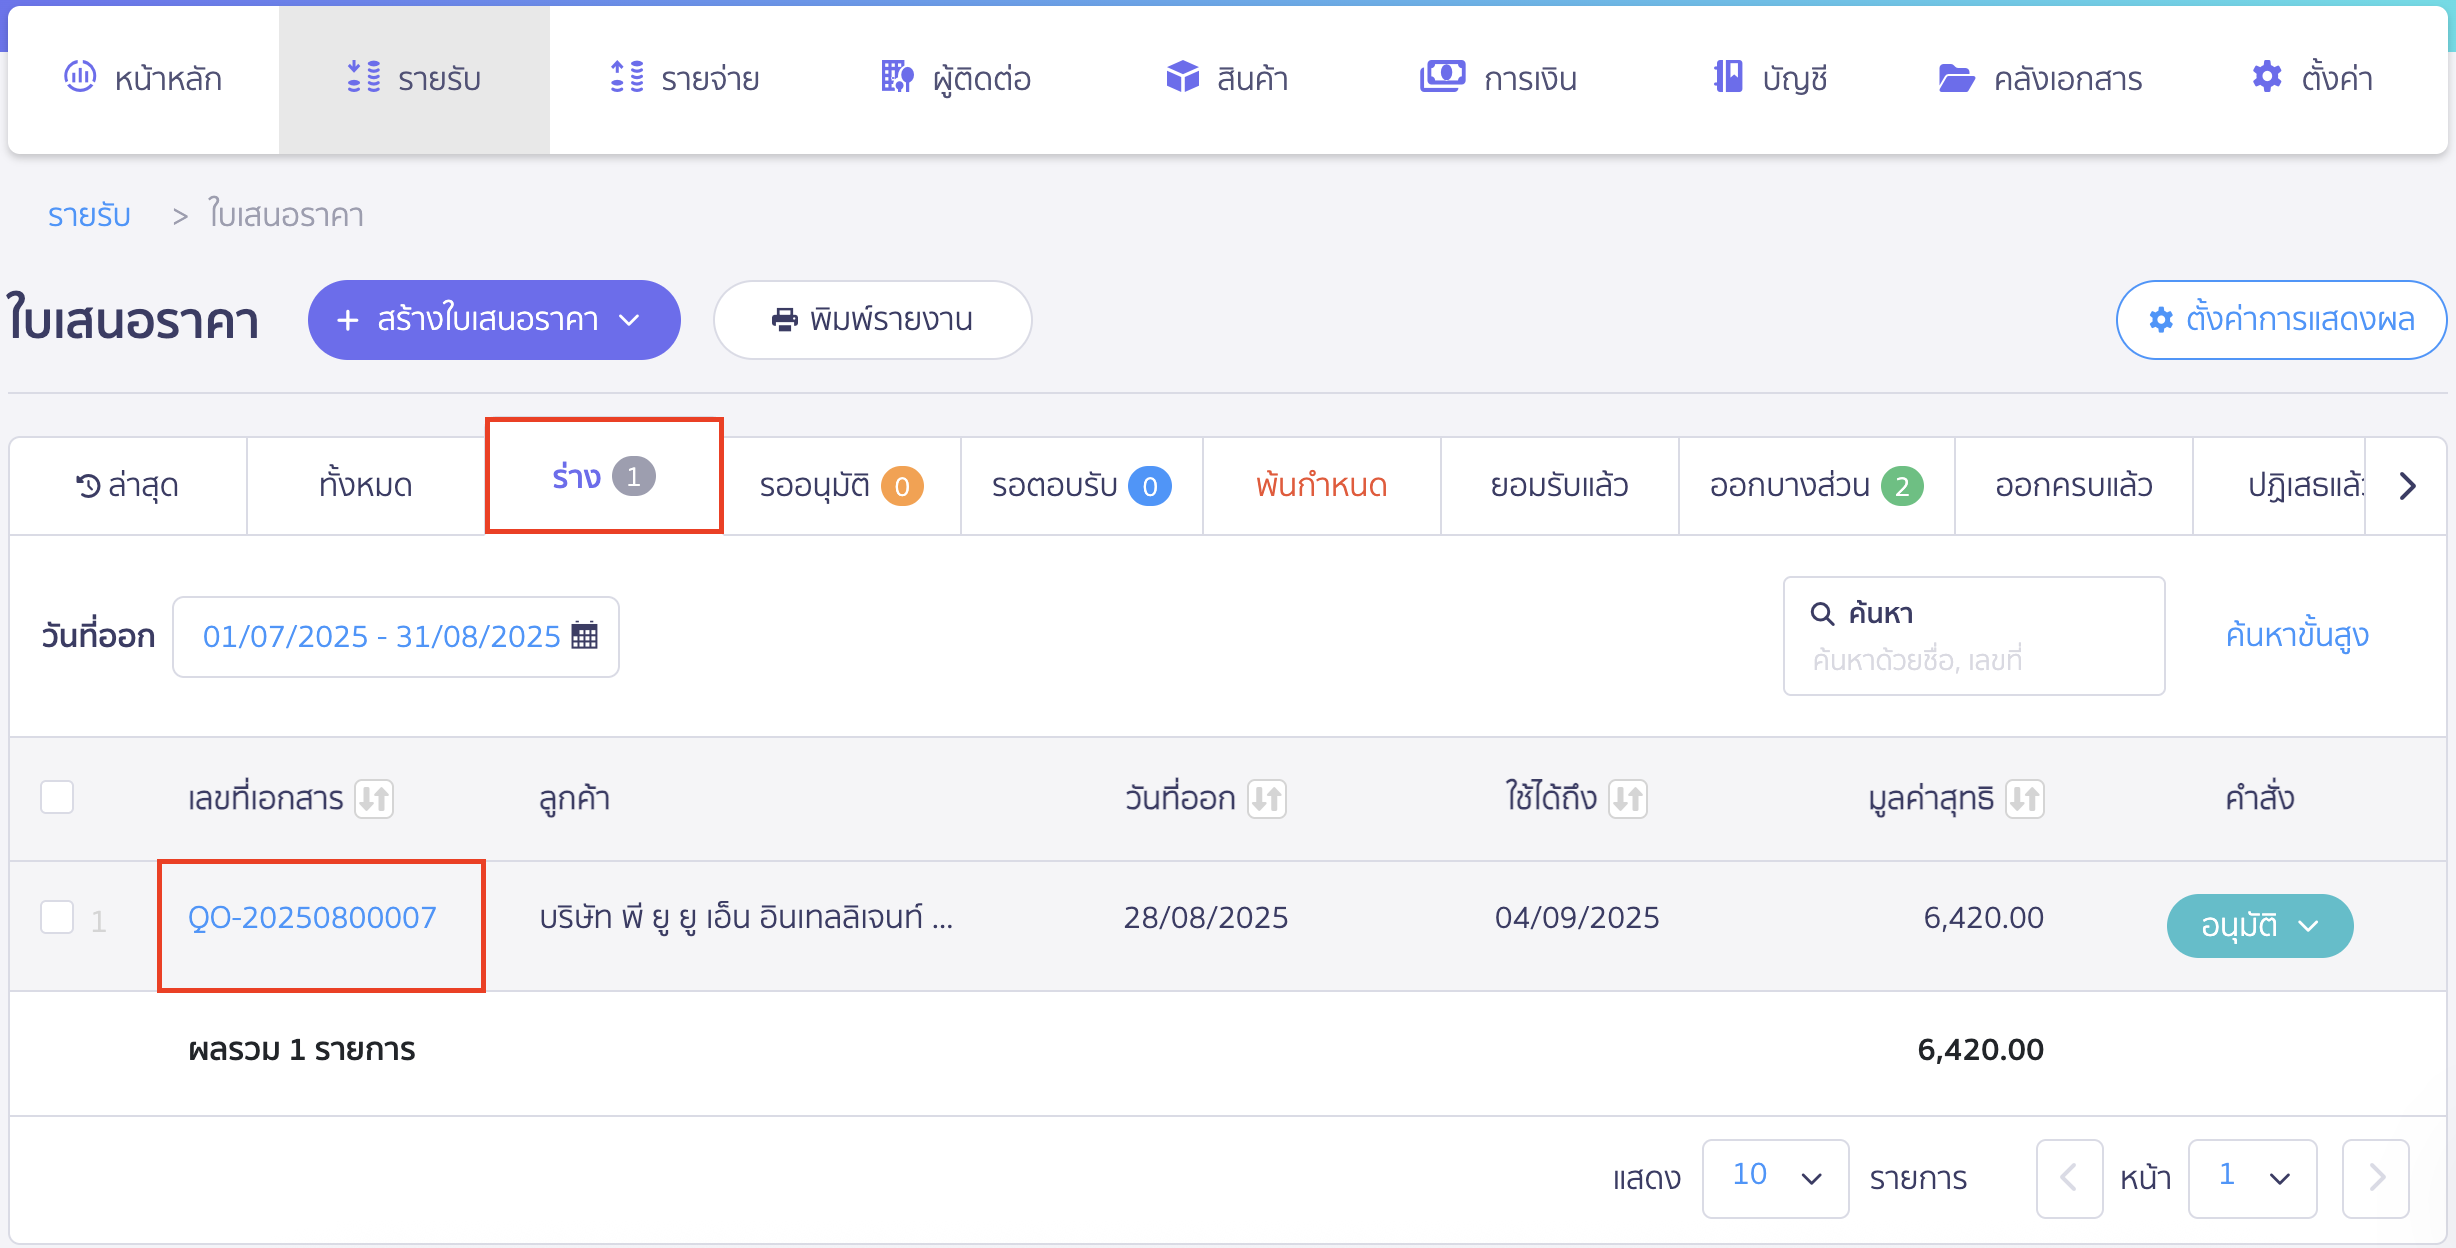Open the date range field 01/07/2025 - 31/08/2025
Screen dimensions: 2456x1248
[x=396, y=637]
